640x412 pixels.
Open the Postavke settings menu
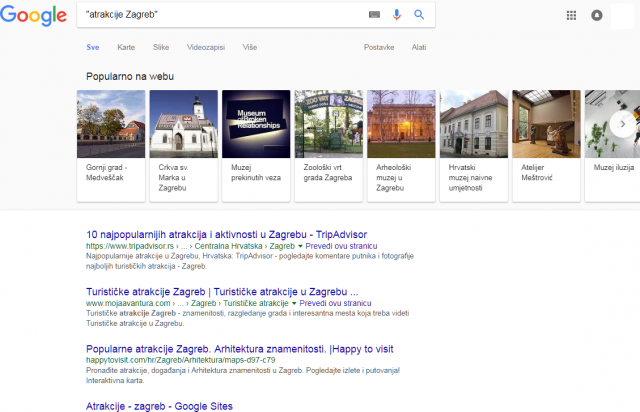[377, 46]
